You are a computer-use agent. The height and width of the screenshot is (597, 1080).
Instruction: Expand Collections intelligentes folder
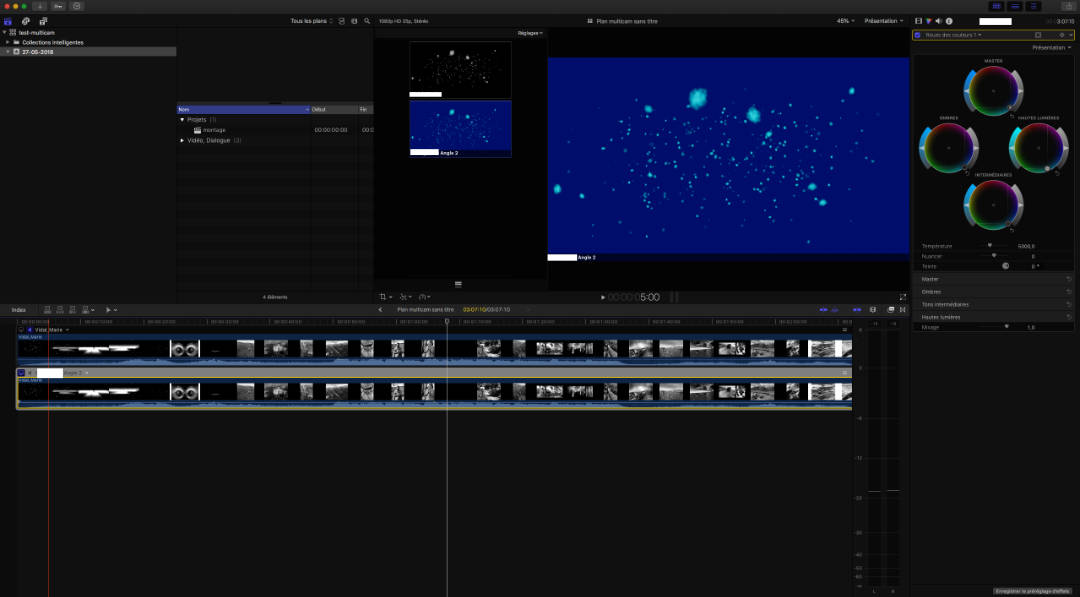click(8, 43)
